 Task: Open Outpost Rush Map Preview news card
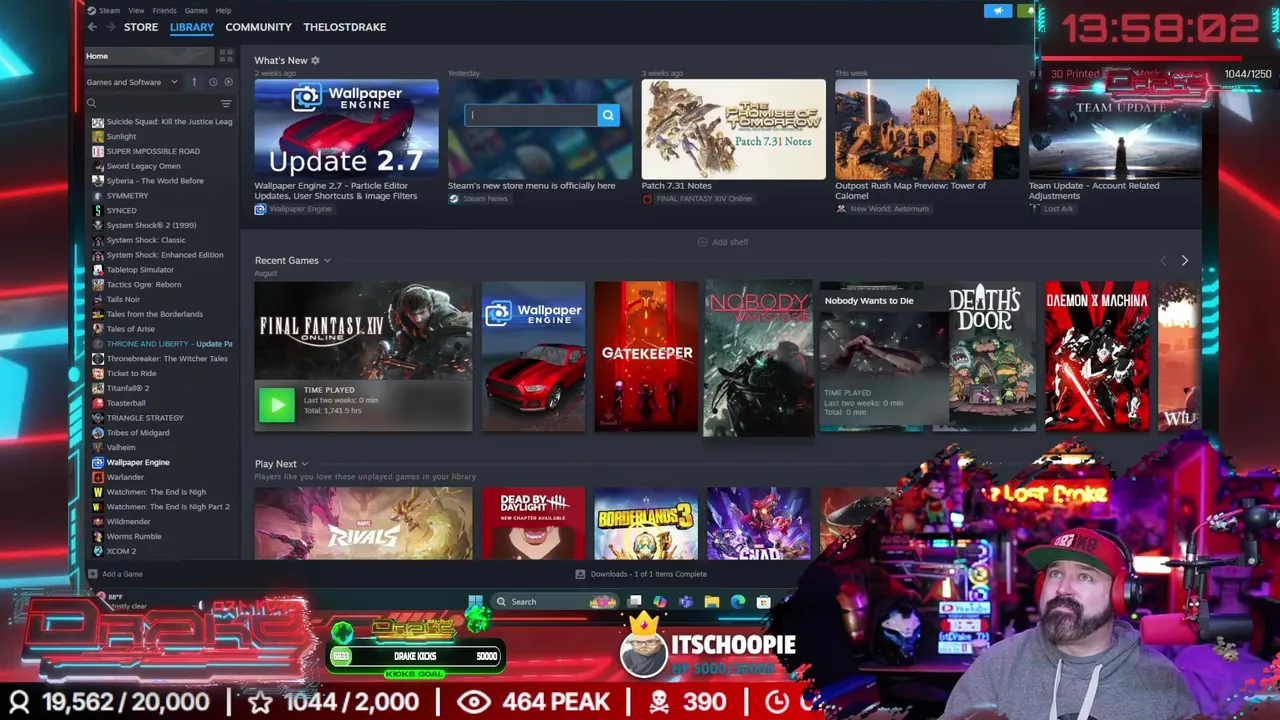click(927, 146)
